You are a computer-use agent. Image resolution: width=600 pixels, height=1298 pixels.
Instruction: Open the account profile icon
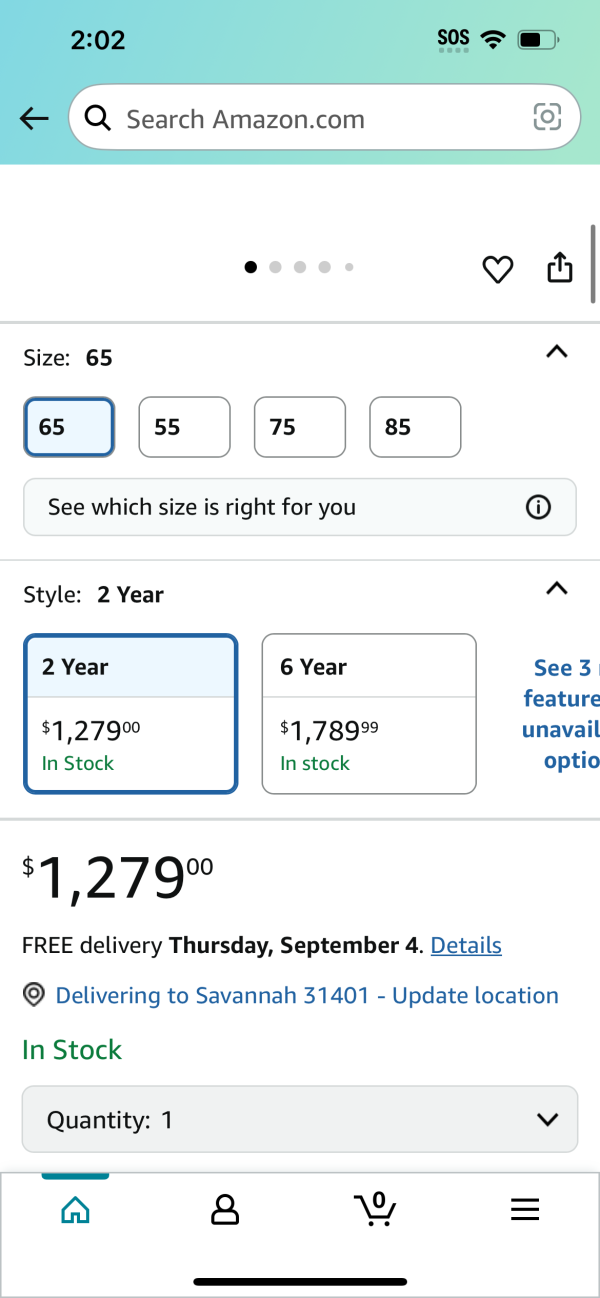(x=225, y=1210)
